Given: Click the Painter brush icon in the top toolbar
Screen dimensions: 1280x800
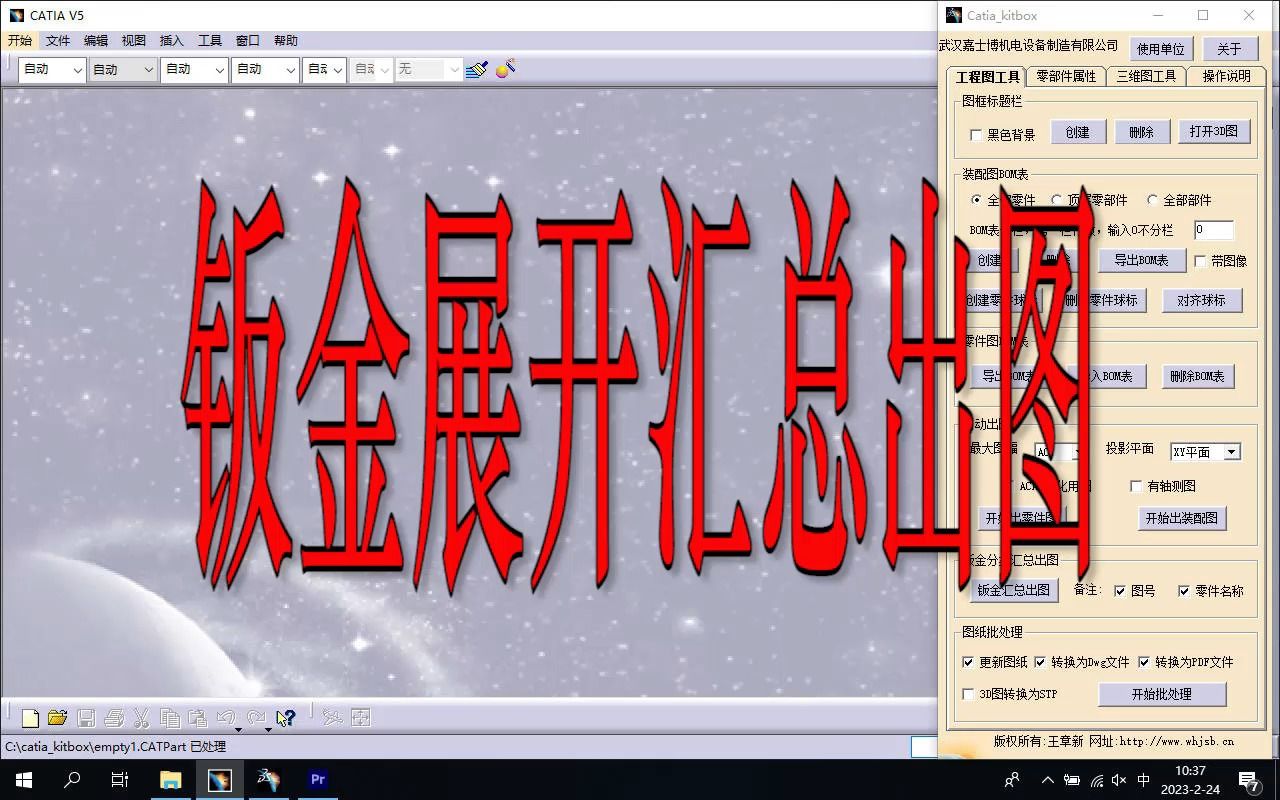Looking at the screenshot, I should (x=477, y=69).
